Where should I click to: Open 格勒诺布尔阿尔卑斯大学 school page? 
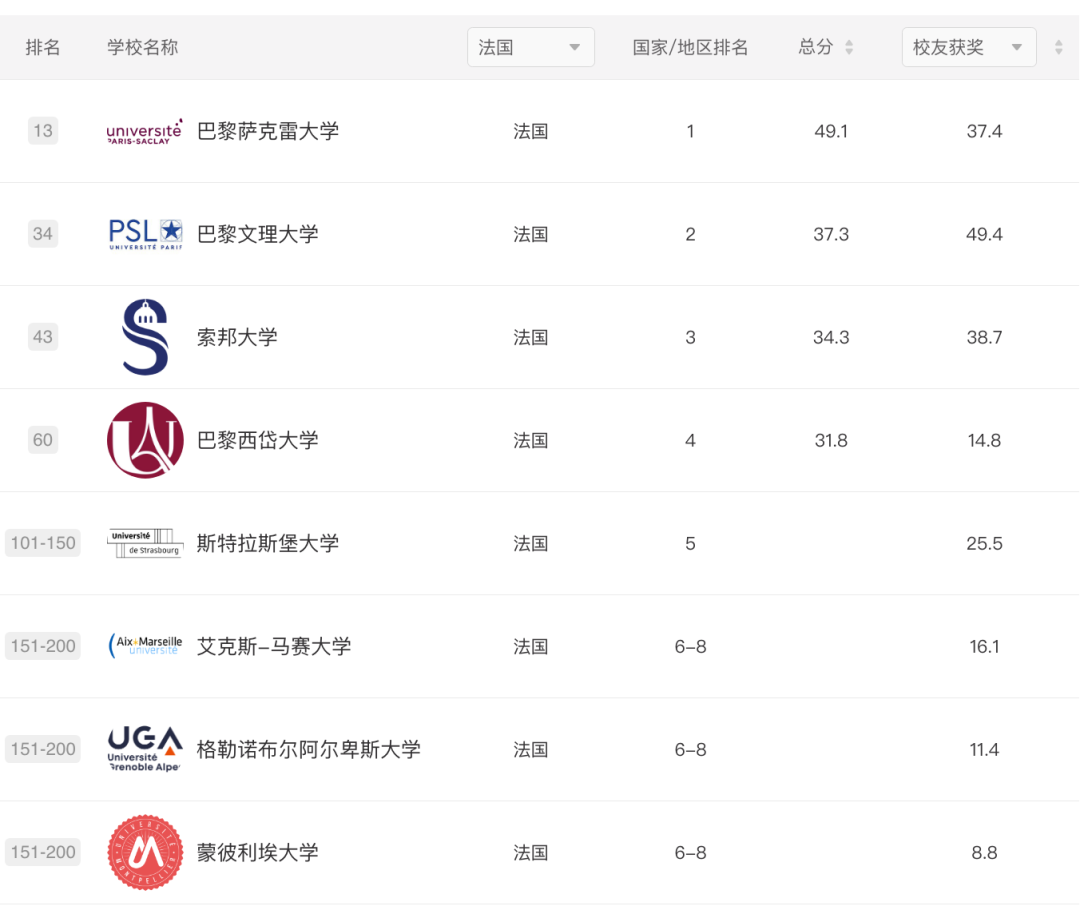tap(309, 749)
